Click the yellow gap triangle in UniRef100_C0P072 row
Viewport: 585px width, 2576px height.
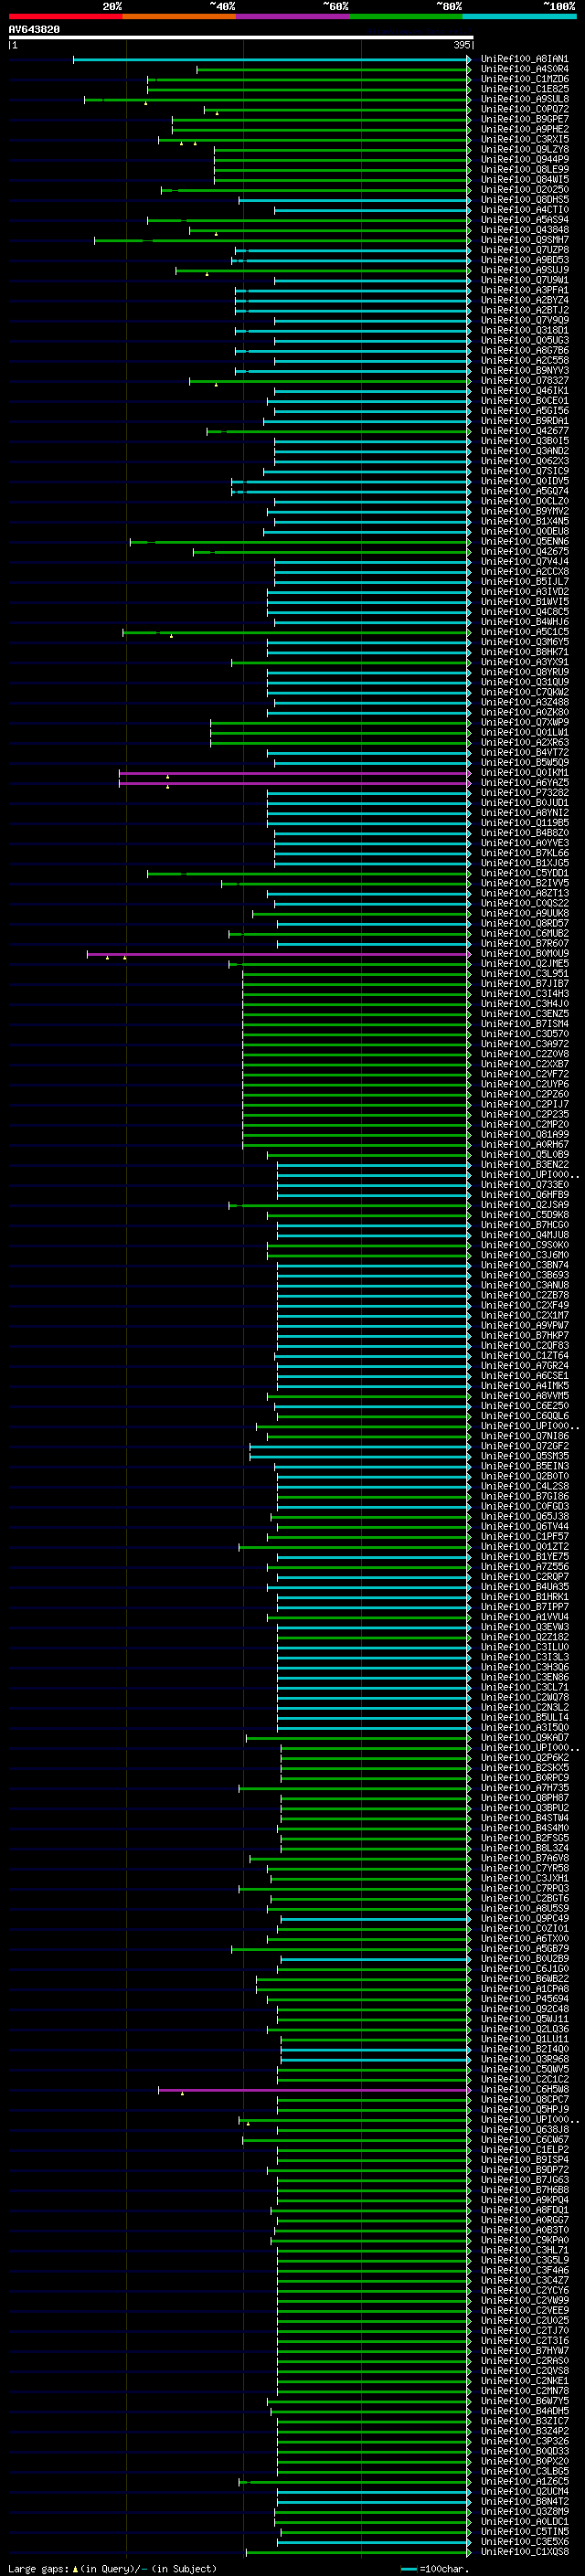click(x=216, y=113)
